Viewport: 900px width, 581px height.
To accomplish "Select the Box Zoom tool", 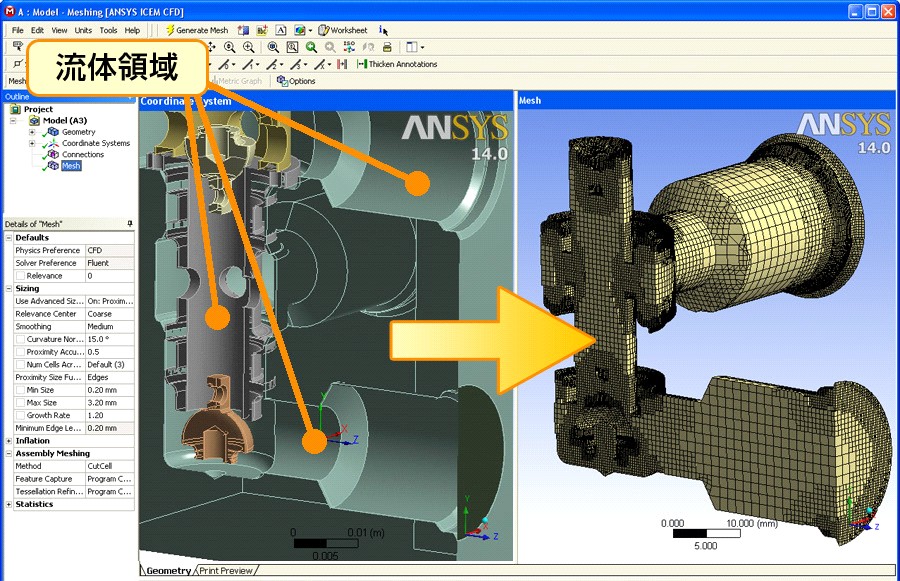I will 249,47.
